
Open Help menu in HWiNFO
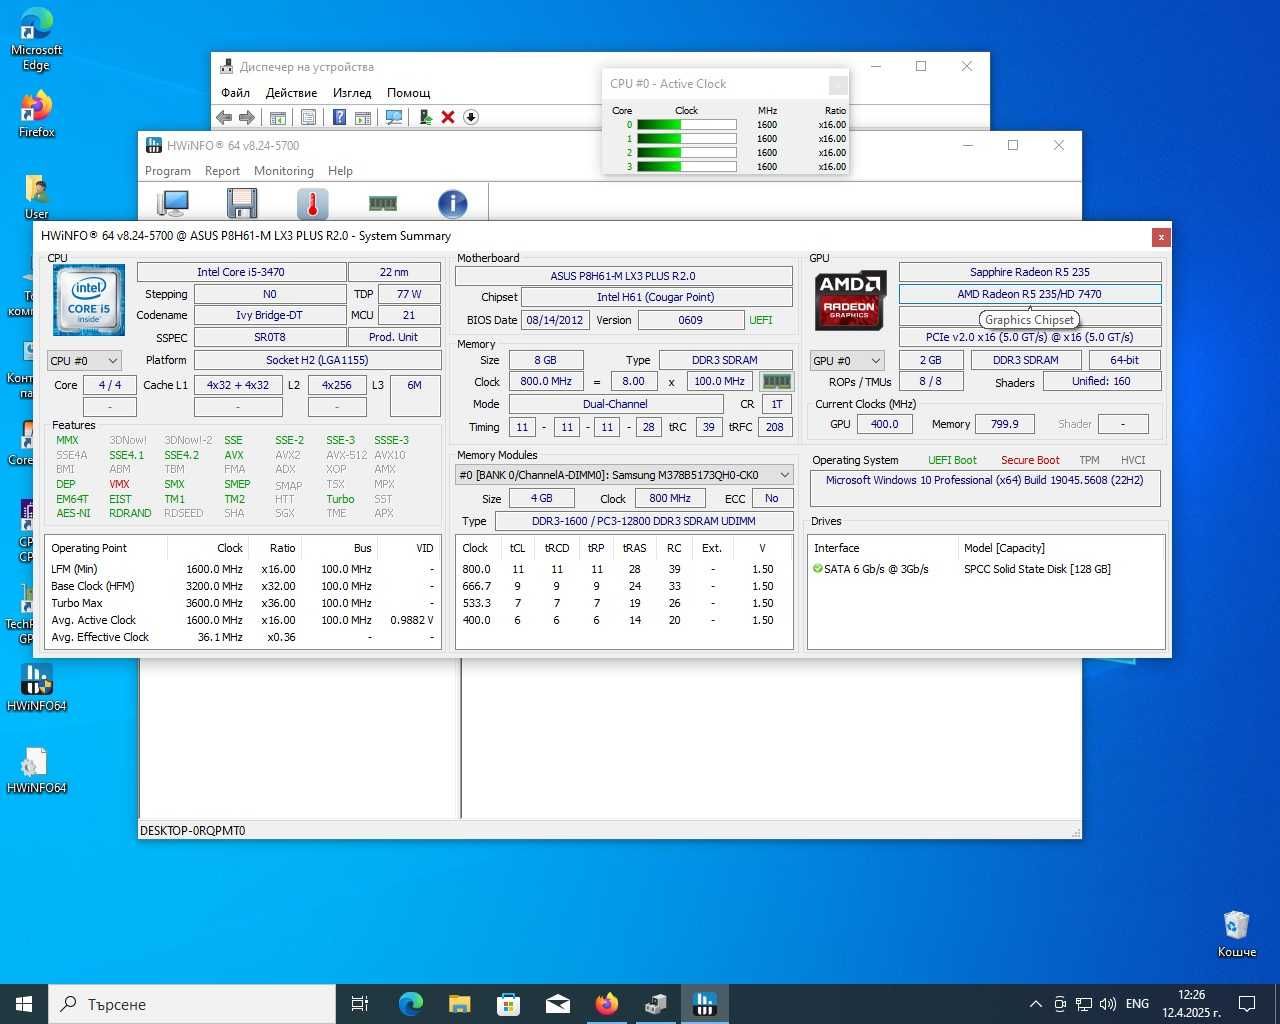point(340,171)
